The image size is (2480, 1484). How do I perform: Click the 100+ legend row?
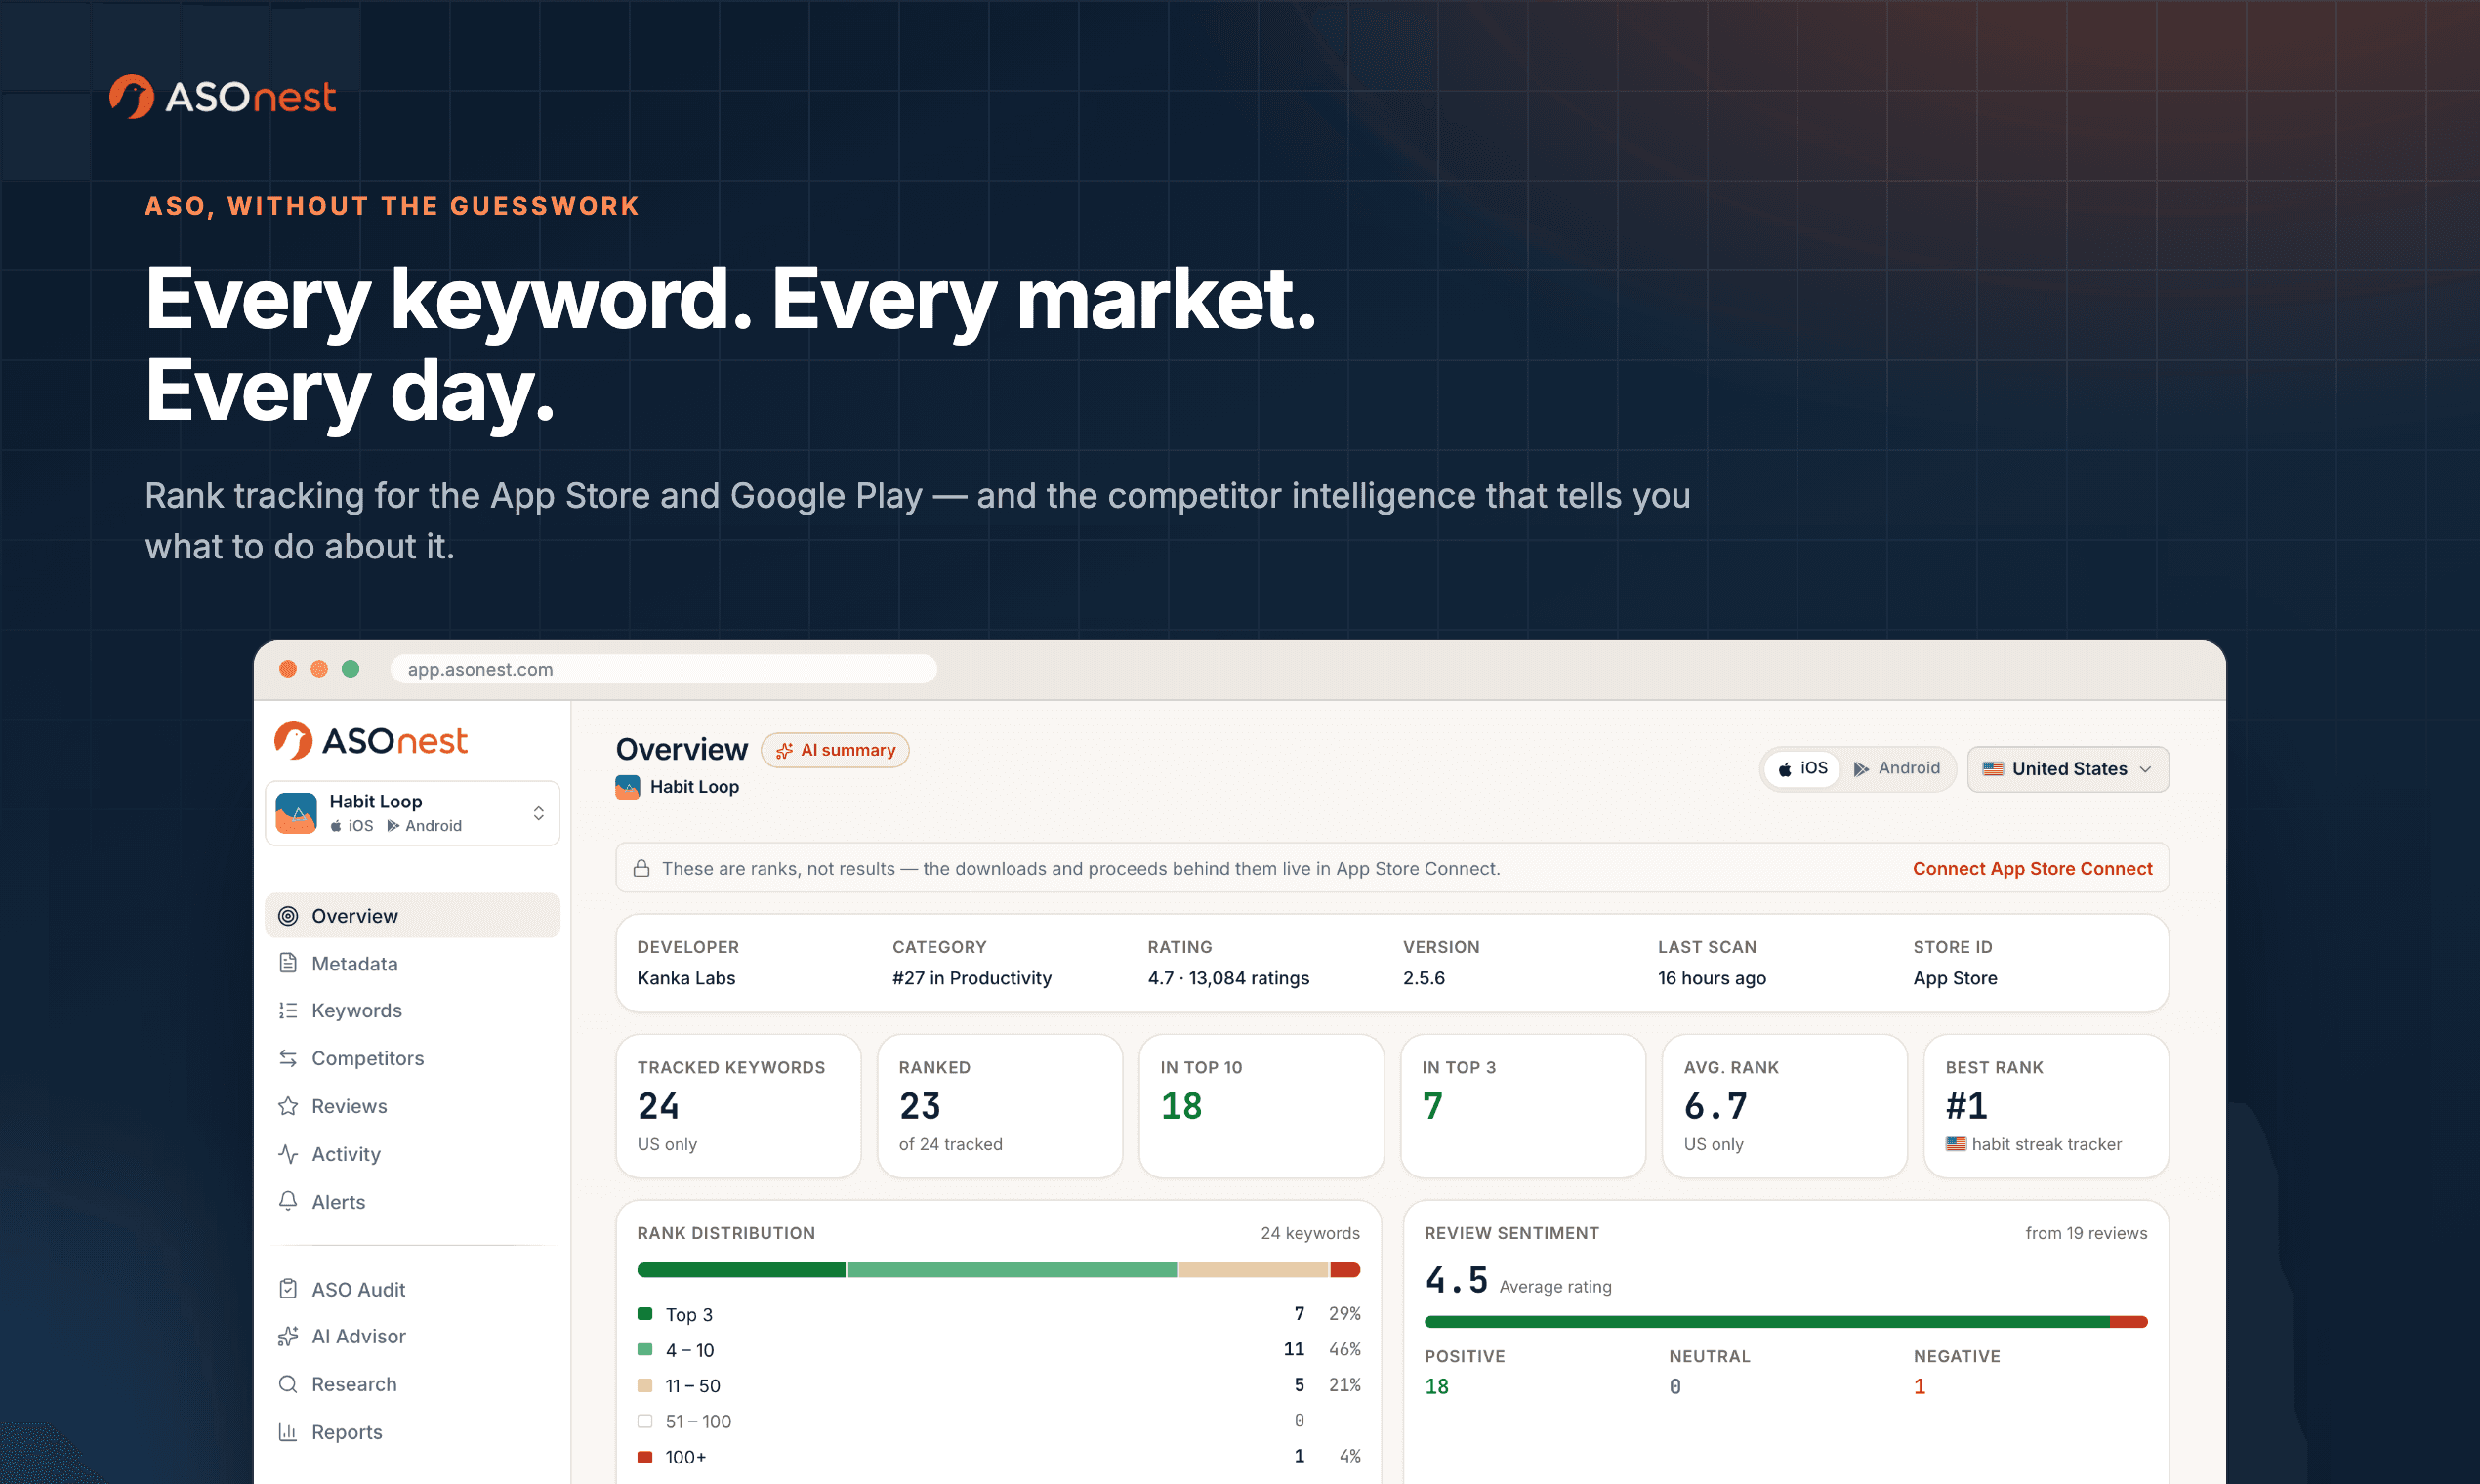pos(998,1457)
